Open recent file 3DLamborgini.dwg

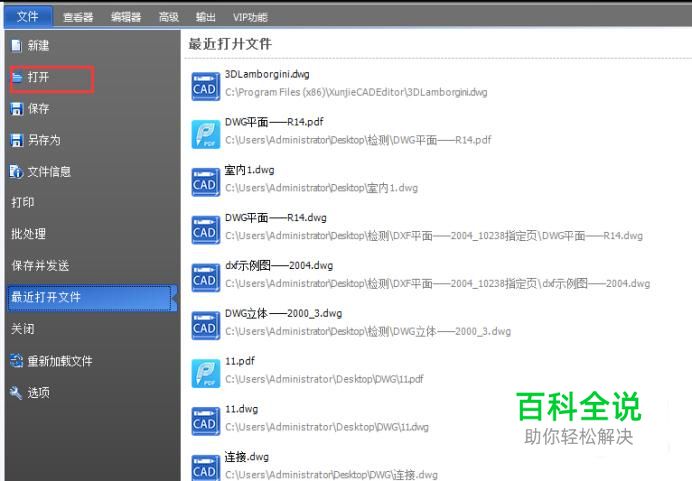[267, 74]
